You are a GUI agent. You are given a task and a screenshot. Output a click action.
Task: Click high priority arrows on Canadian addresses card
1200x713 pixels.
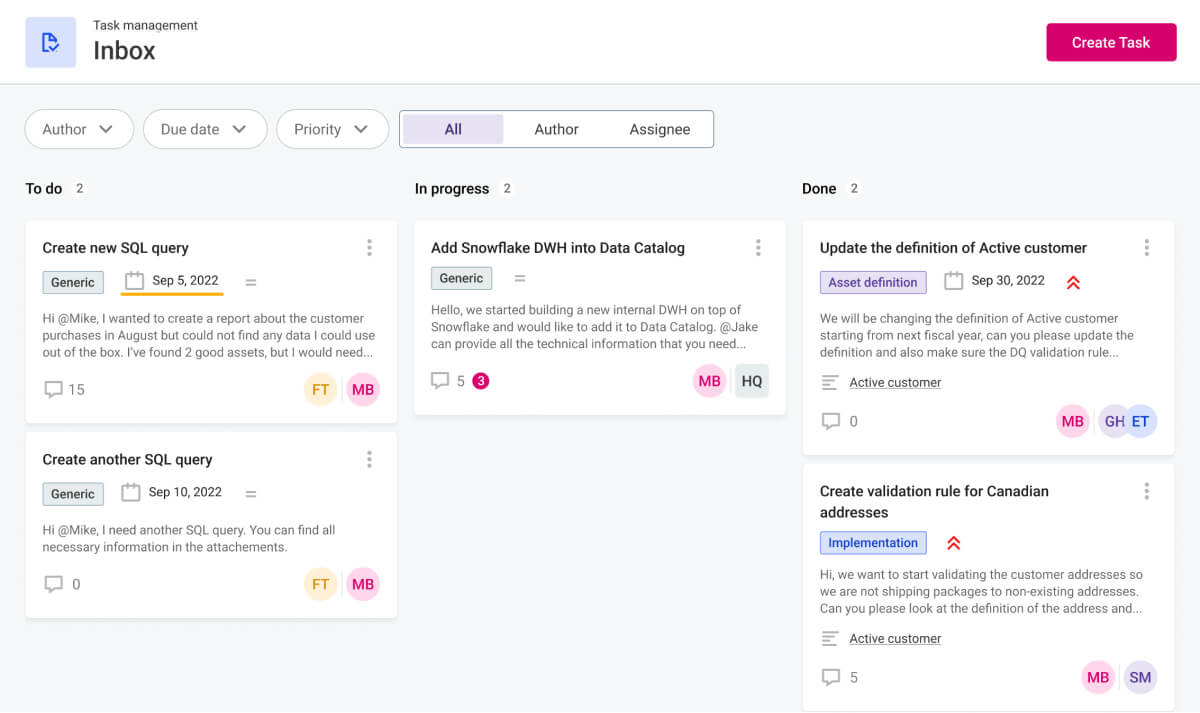click(953, 543)
